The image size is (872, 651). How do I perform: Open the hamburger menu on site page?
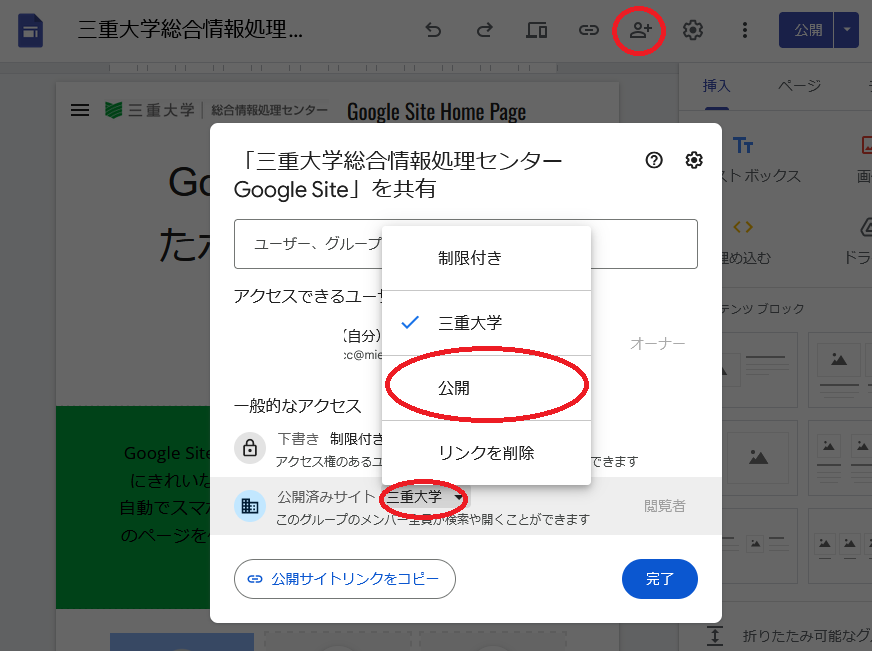point(80,110)
